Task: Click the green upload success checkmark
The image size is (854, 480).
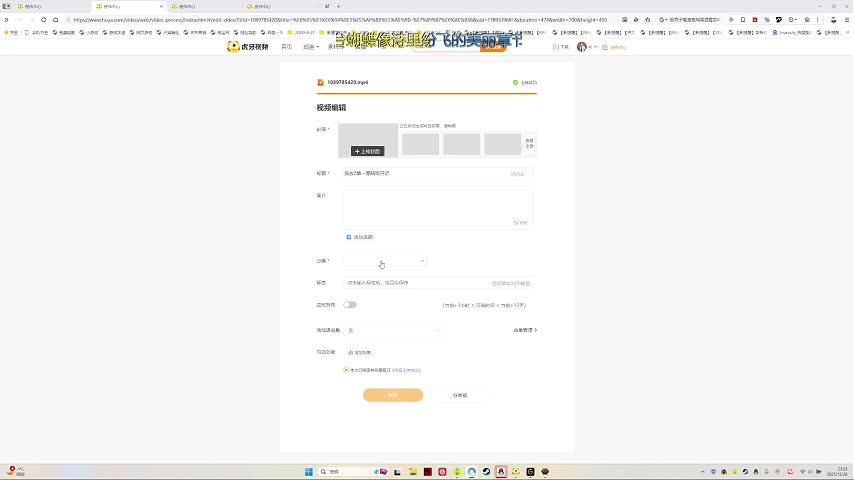Action: click(x=515, y=82)
